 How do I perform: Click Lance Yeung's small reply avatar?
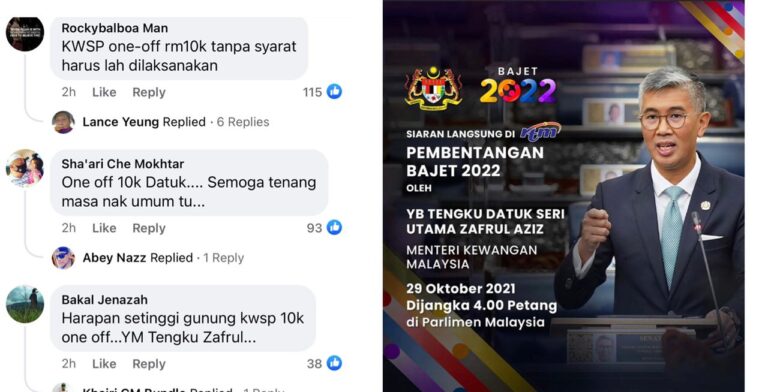(x=63, y=122)
